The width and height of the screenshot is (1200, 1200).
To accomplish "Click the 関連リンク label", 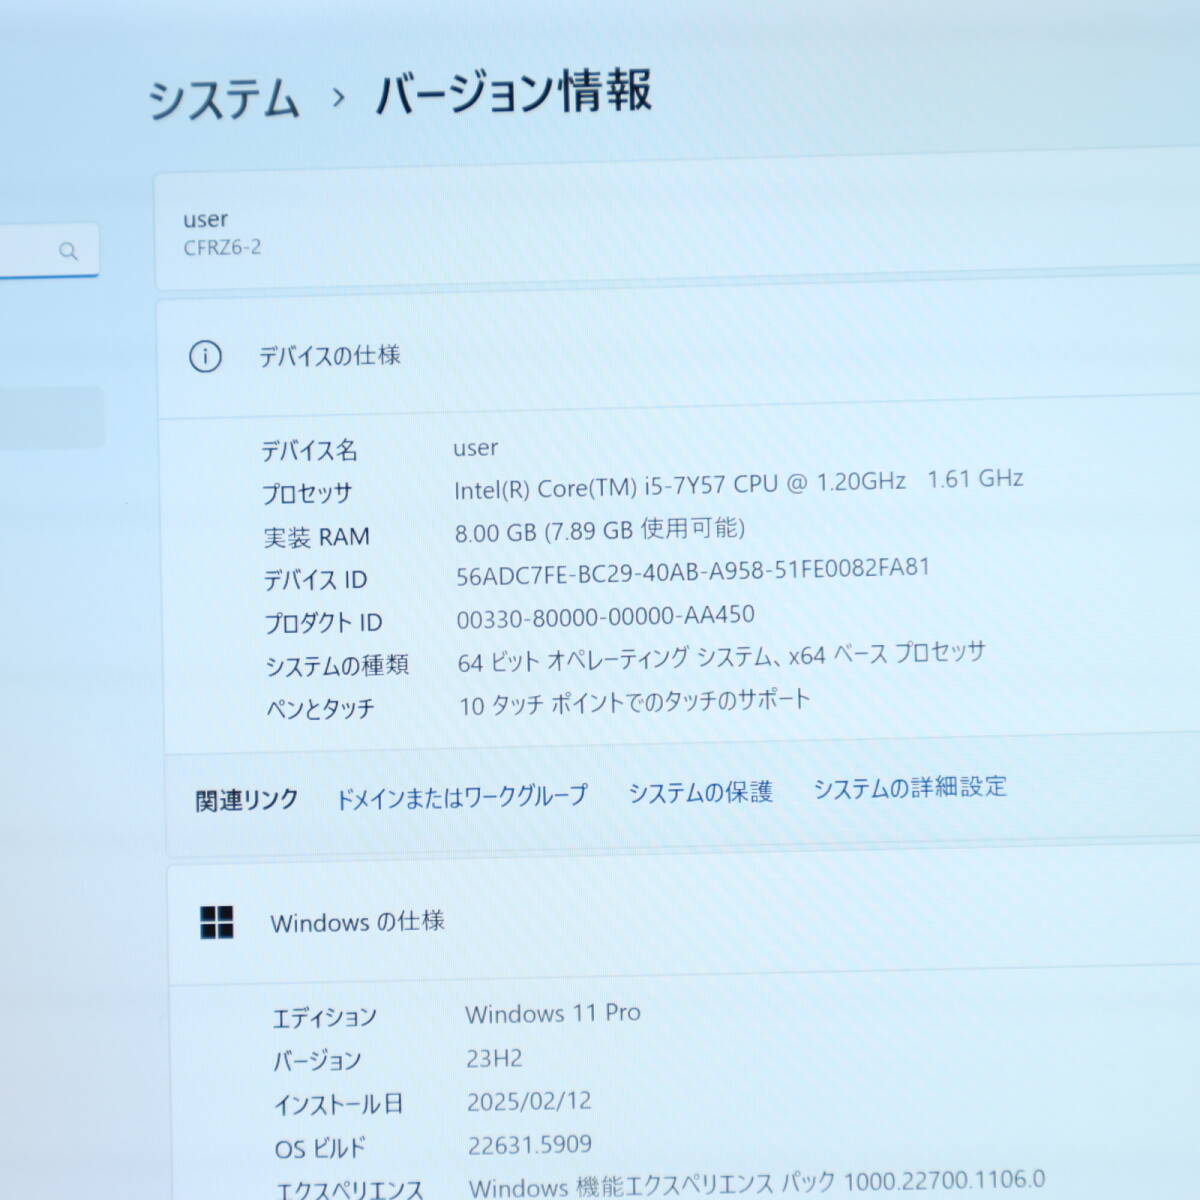I will tap(247, 801).
